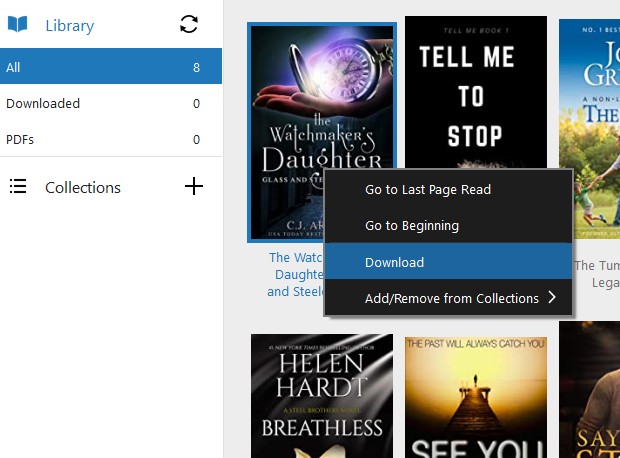This screenshot has height=458, width=620.
Task: Click the All count 8
Action: (x=197, y=68)
